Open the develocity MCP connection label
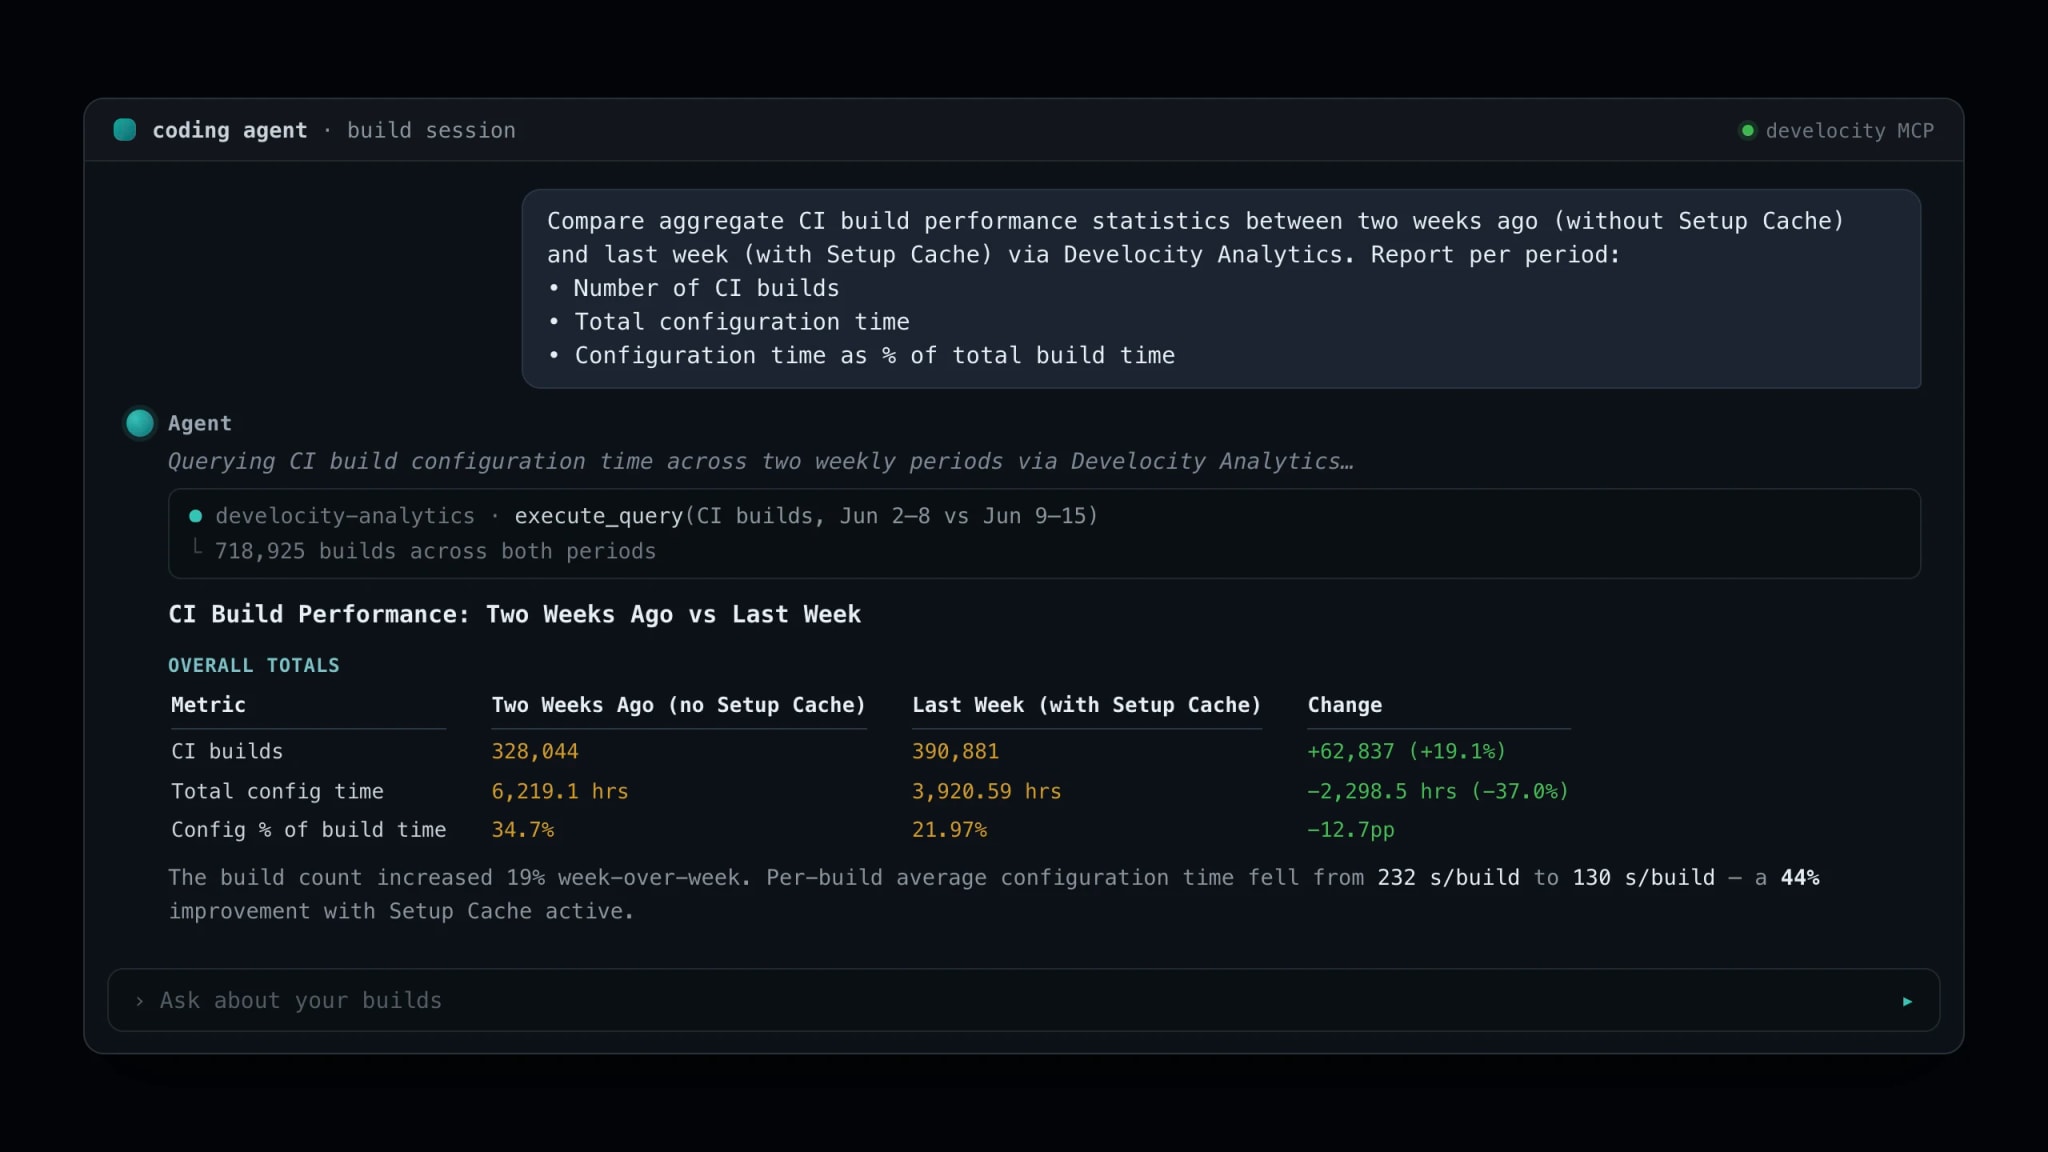 (x=1849, y=131)
